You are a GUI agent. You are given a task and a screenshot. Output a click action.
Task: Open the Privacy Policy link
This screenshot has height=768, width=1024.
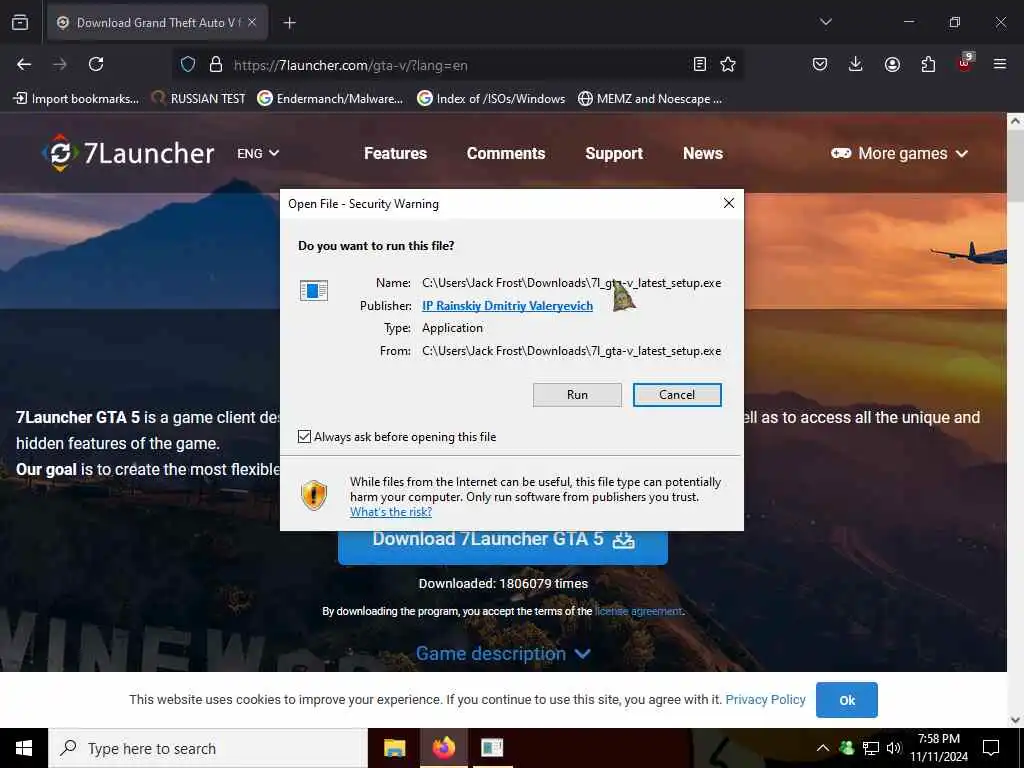pos(765,699)
